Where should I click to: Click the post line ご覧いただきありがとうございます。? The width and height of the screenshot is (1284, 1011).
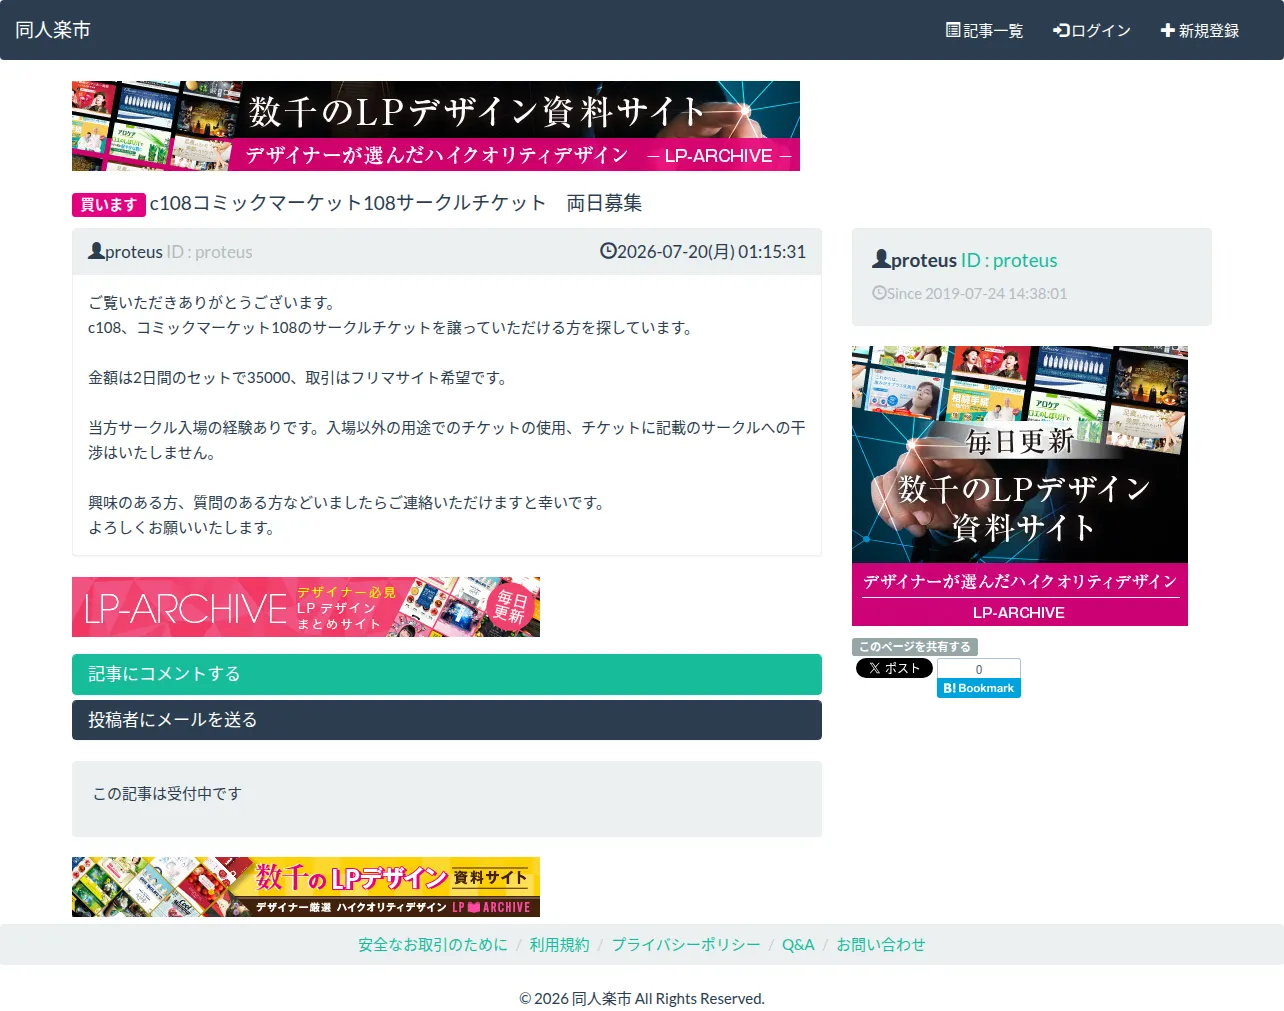point(214,303)
